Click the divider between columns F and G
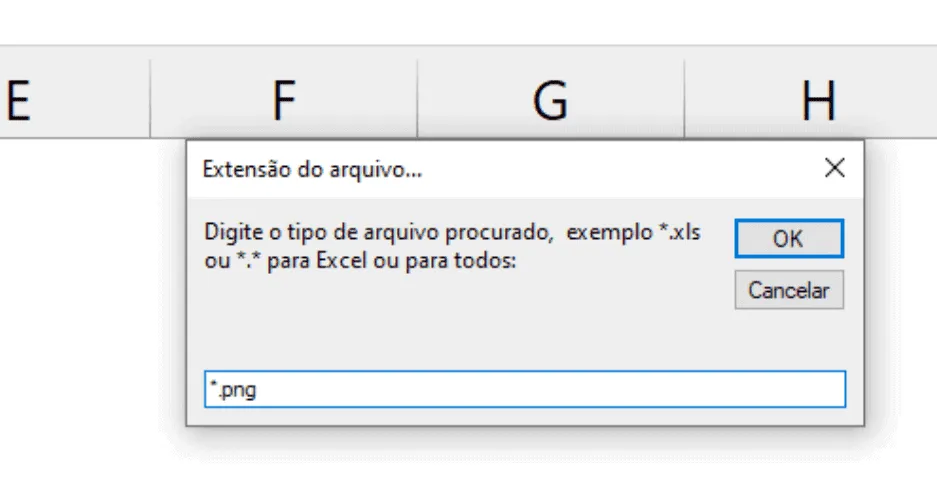 417,99
